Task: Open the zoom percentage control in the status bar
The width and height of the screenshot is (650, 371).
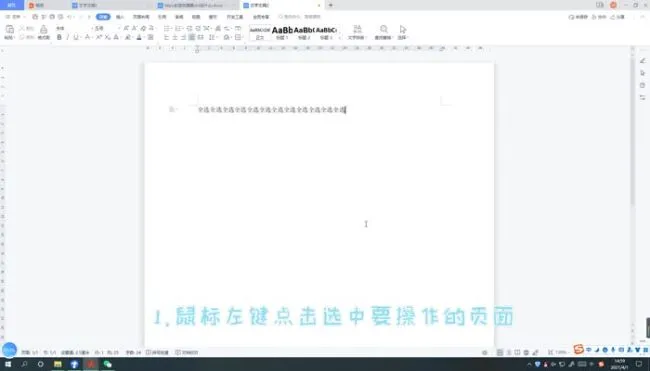Action: (x=560, y=352)
